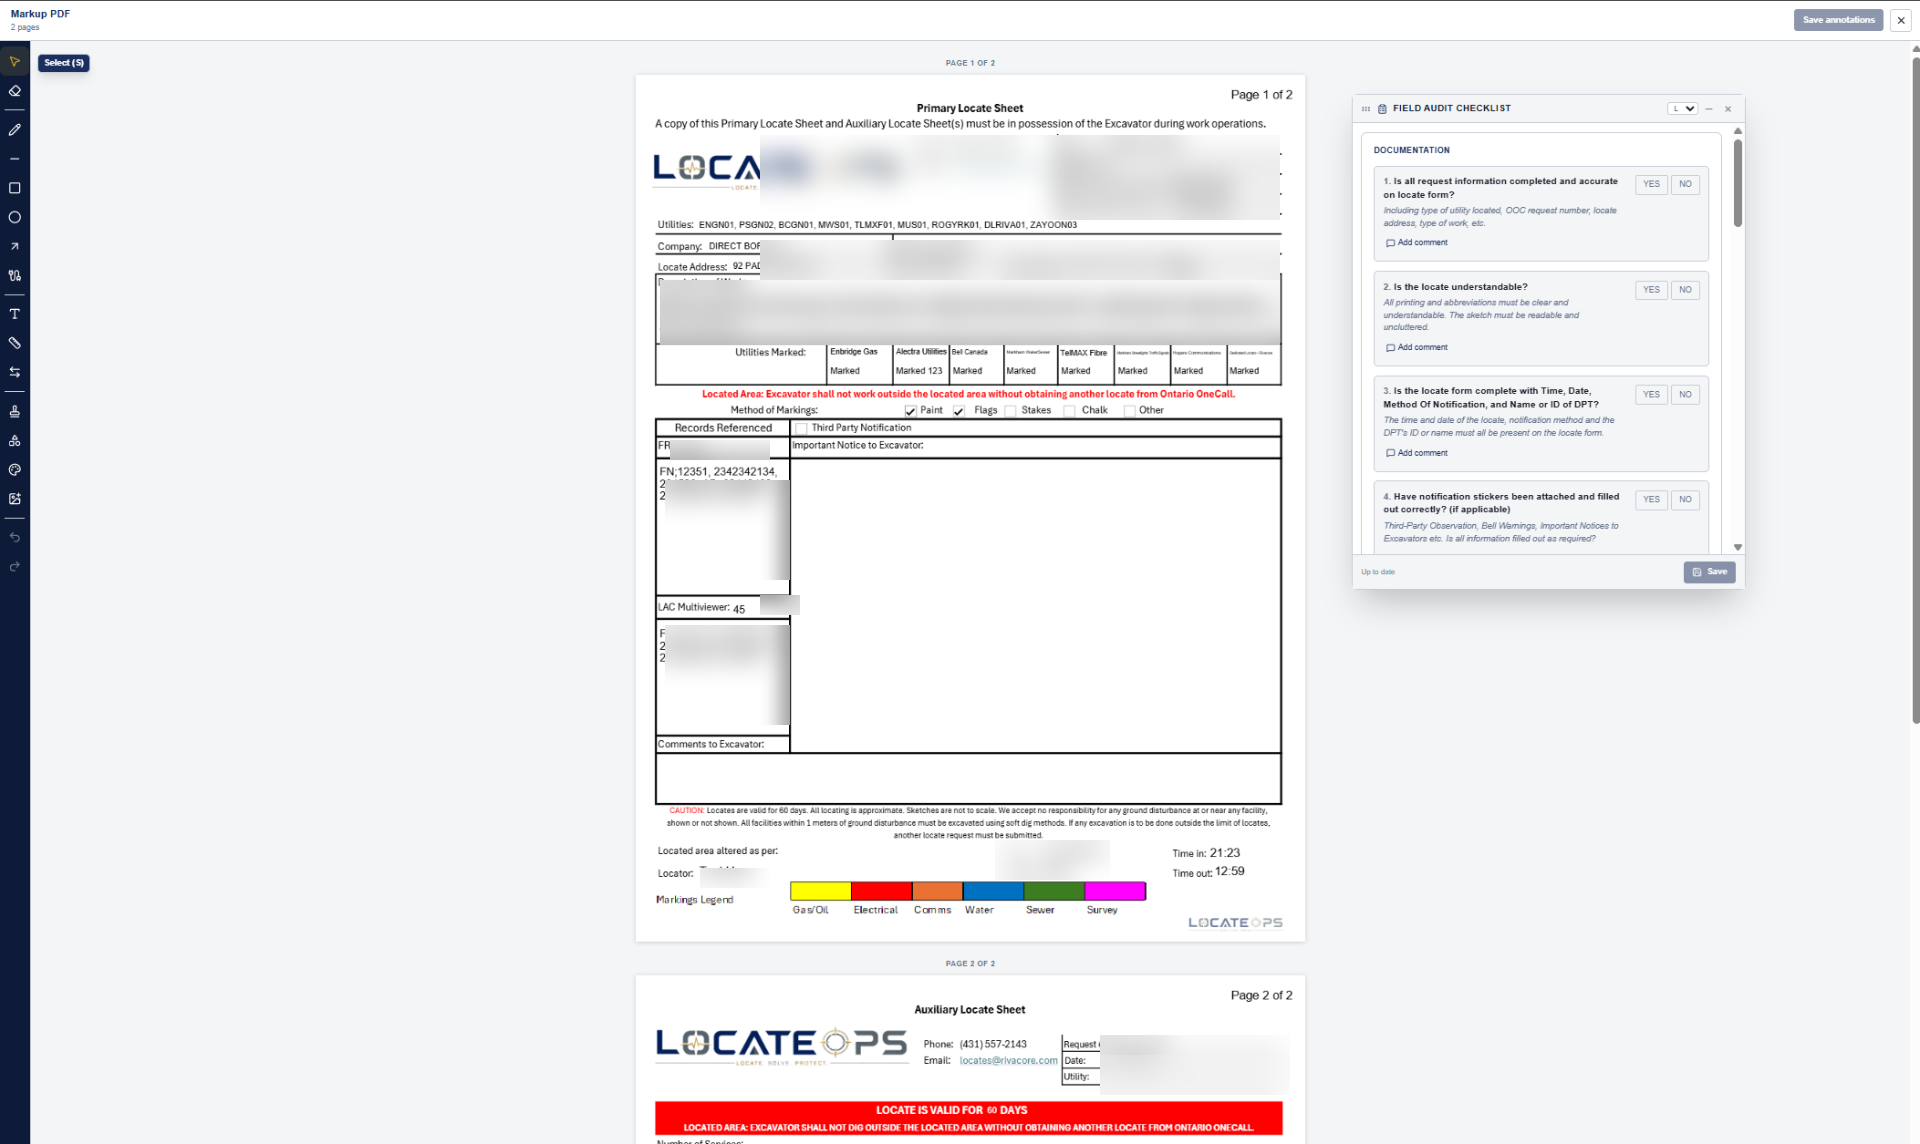Select the Circle shape tool
Viewport: 1920px width, 1144px height.
(x=14, y=217)
